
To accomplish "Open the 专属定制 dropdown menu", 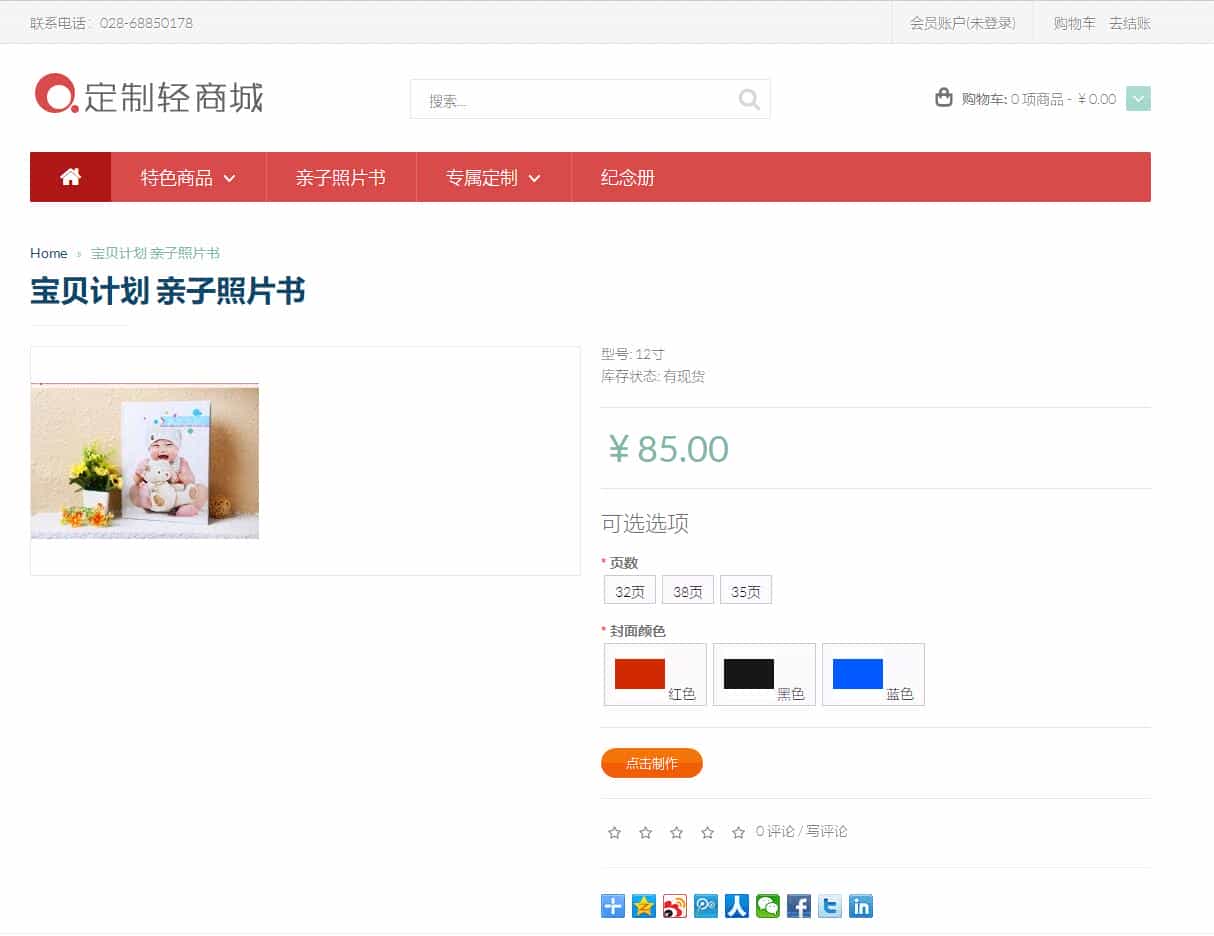I will [493, 177].
